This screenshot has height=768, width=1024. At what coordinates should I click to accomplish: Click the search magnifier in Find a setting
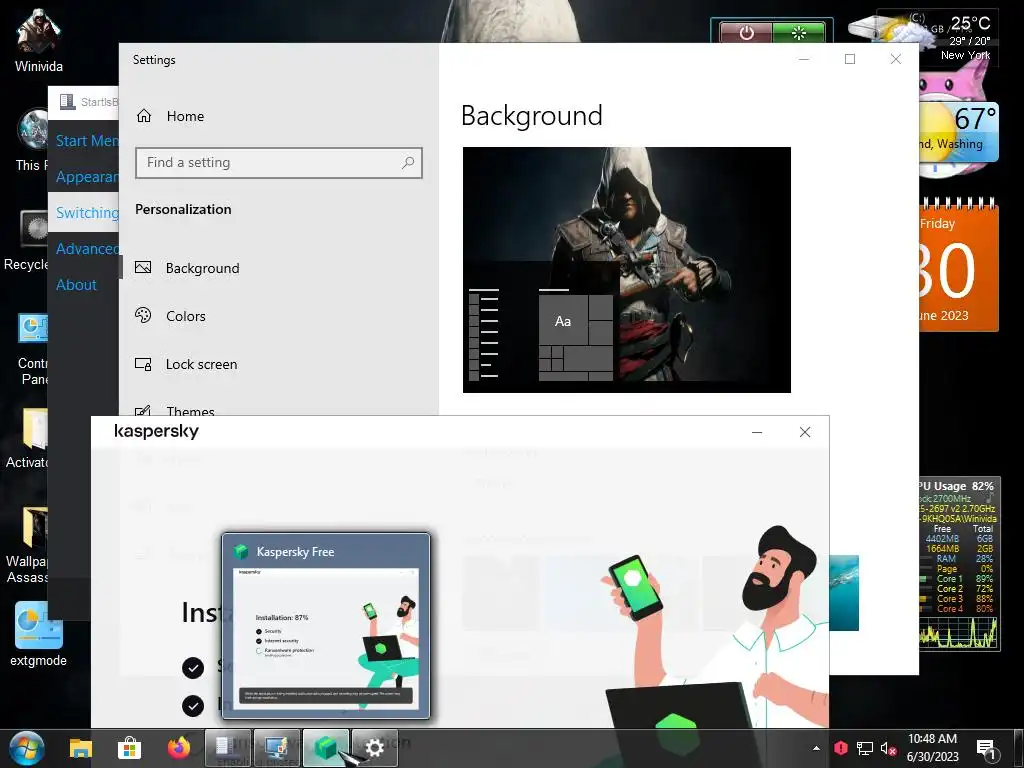[408, 163]
